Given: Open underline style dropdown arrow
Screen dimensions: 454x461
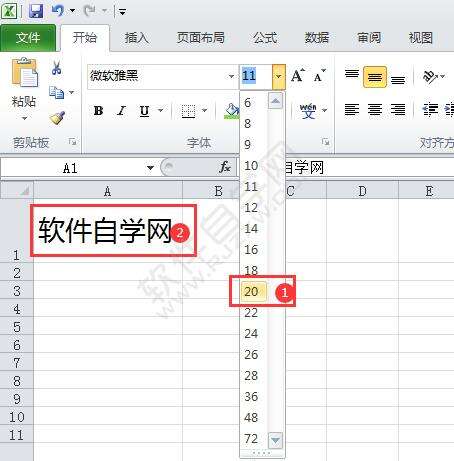Looking at the screenshot, I should click(x=161, y=110).
